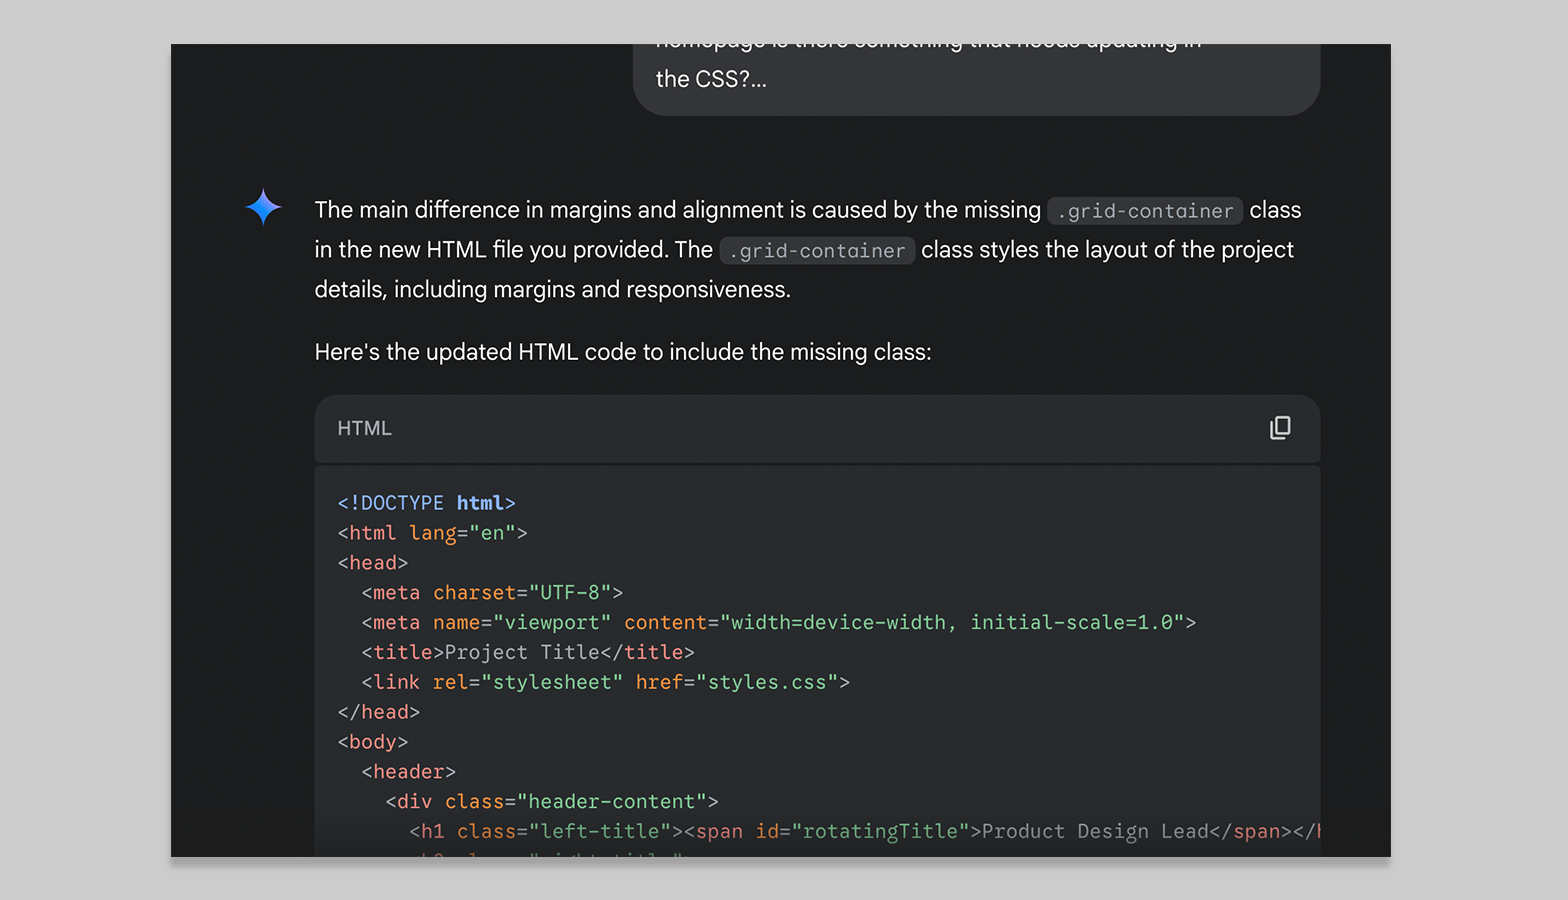Click the opening <header> tag line
This screenshot has height=900, width=1568.
coord(408,772)
